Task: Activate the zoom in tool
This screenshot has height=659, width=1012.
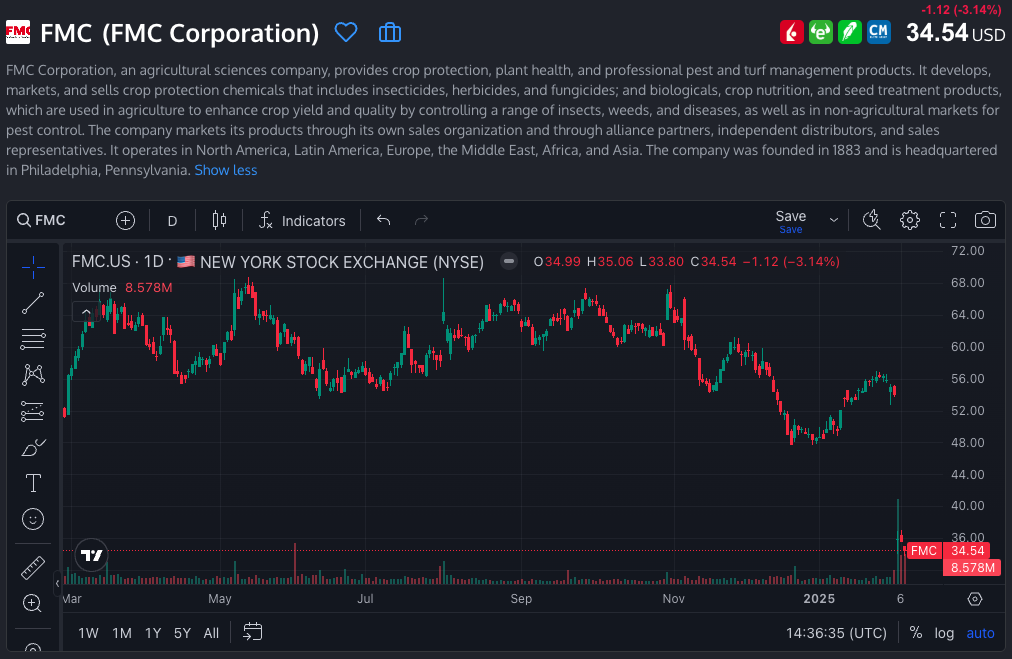Action: tap(32, 603)
